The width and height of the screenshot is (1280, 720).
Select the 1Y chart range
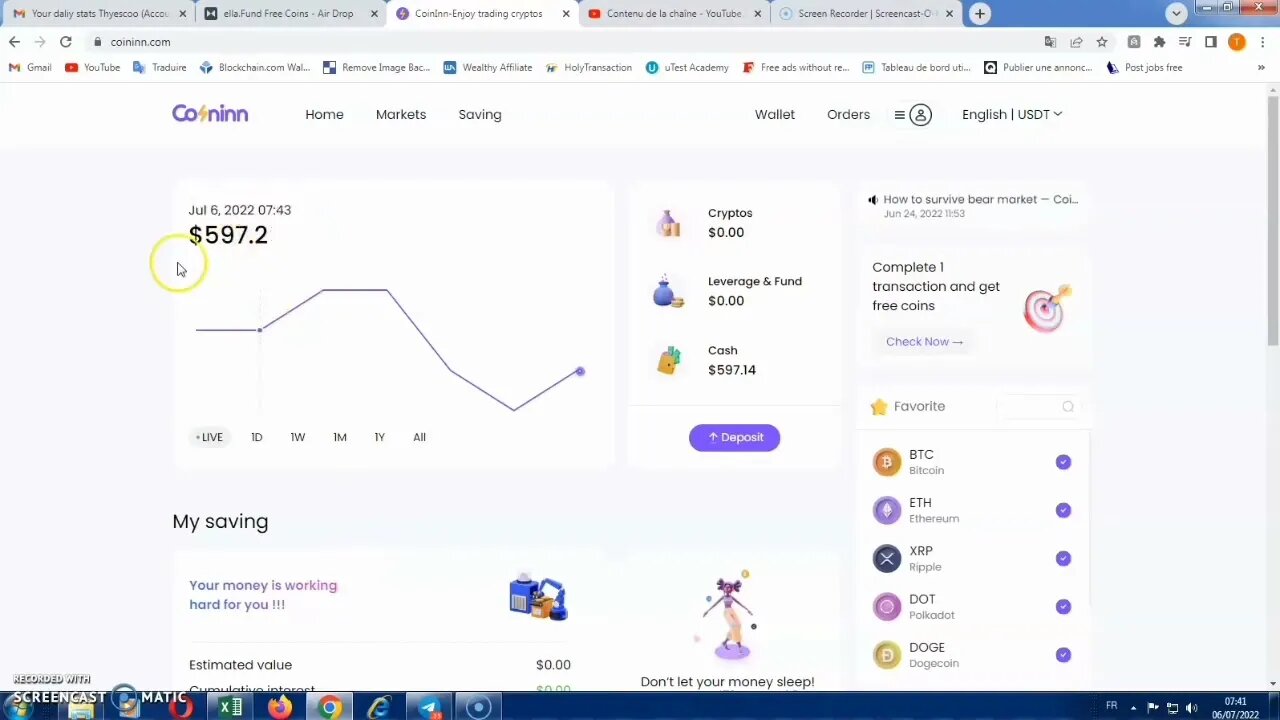tap(380, 437)
